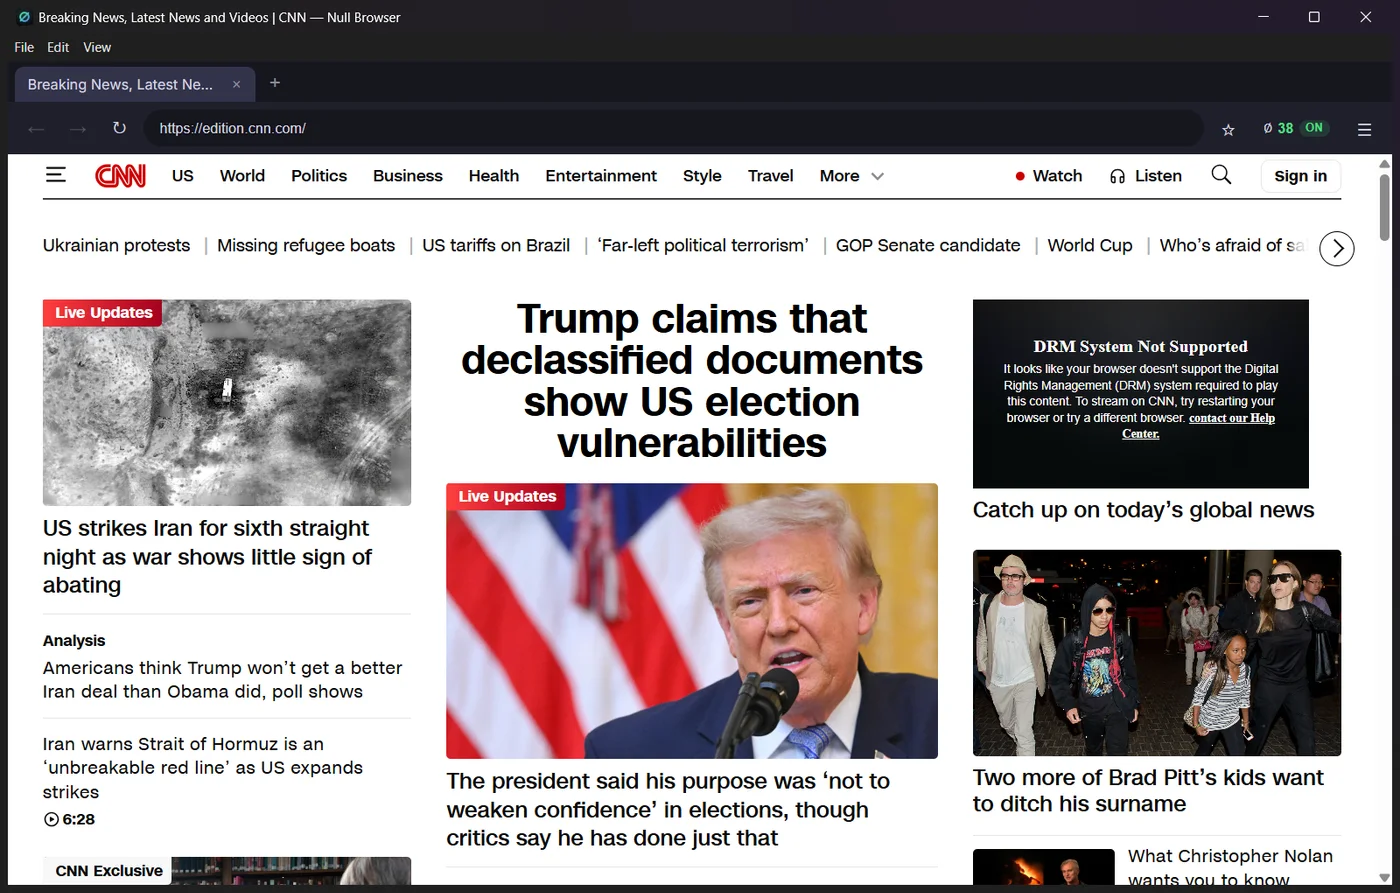Open the Travel section
Viewport: 1400px width, 893px height.
coord(770,176)
